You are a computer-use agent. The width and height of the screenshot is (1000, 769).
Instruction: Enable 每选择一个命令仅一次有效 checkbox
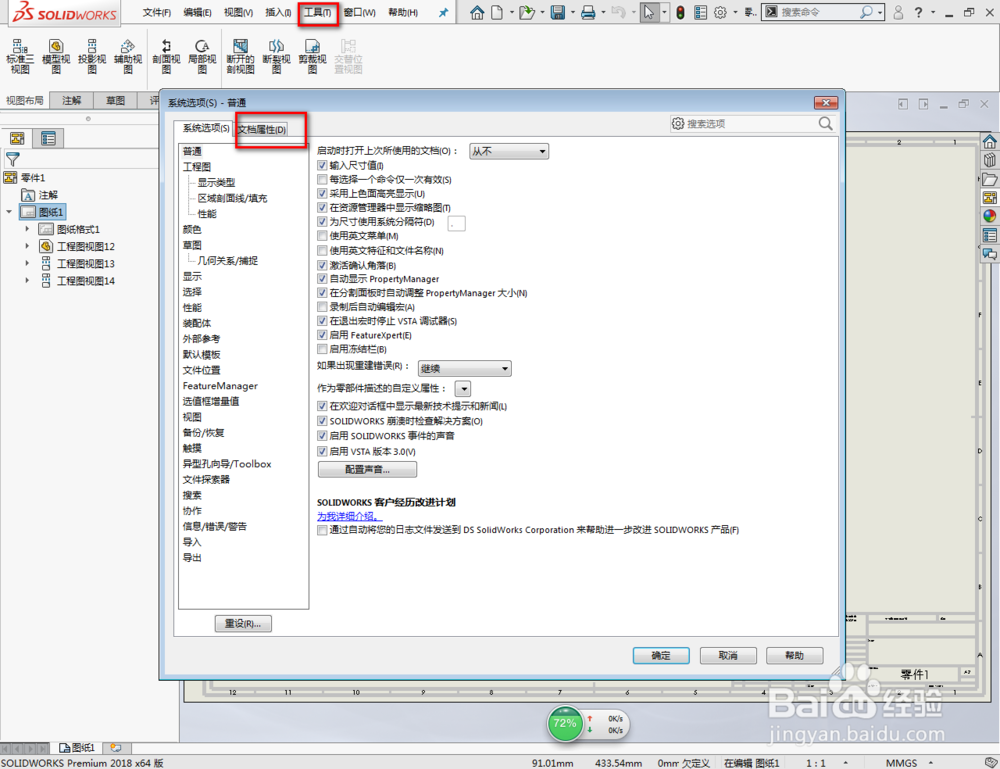pyautogui.click(x=322, y=179)
